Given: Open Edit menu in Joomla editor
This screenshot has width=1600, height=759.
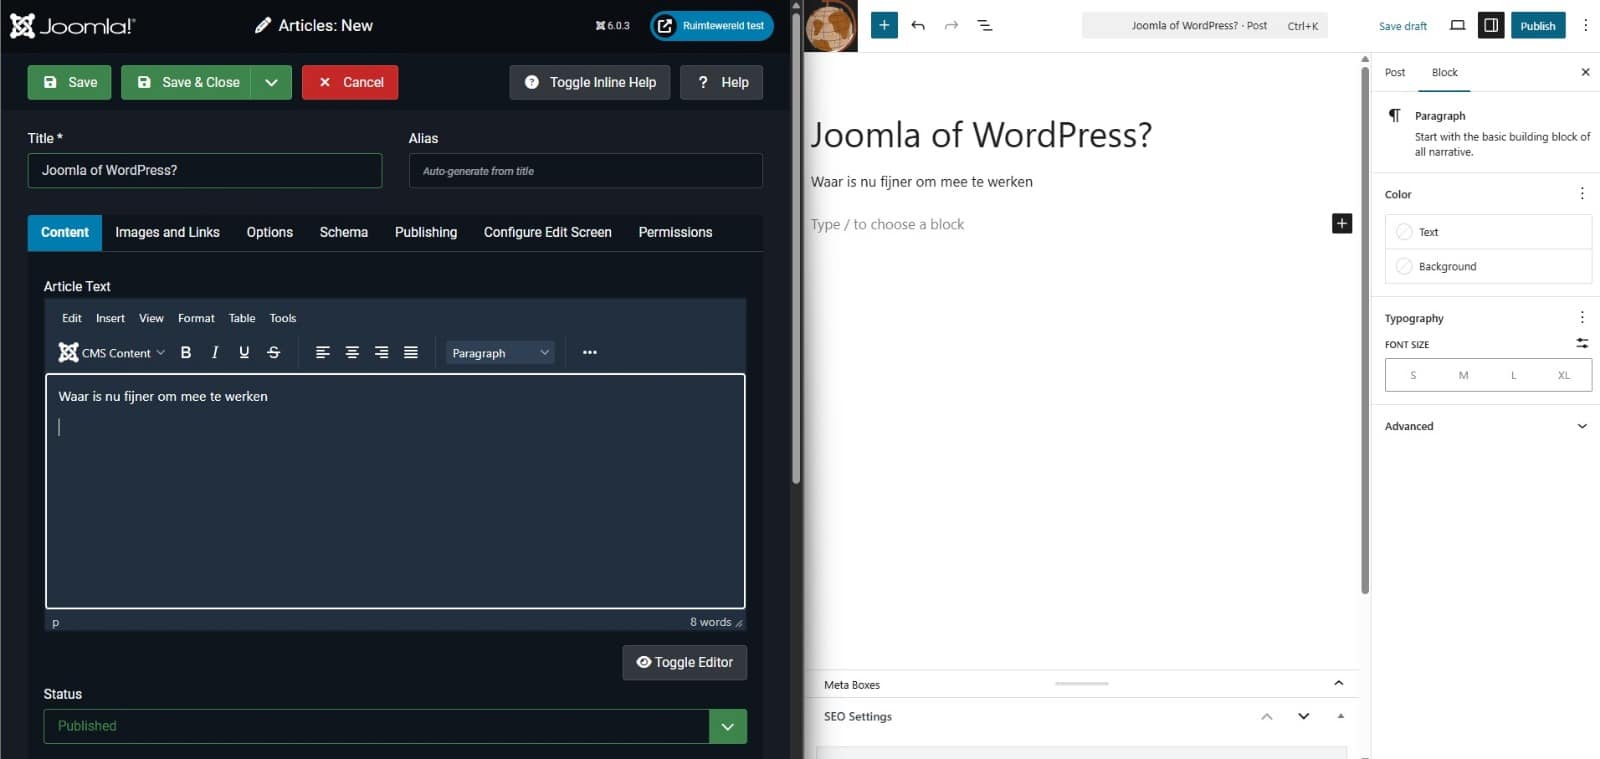Looking at the screenshot, I should [72, 318].
